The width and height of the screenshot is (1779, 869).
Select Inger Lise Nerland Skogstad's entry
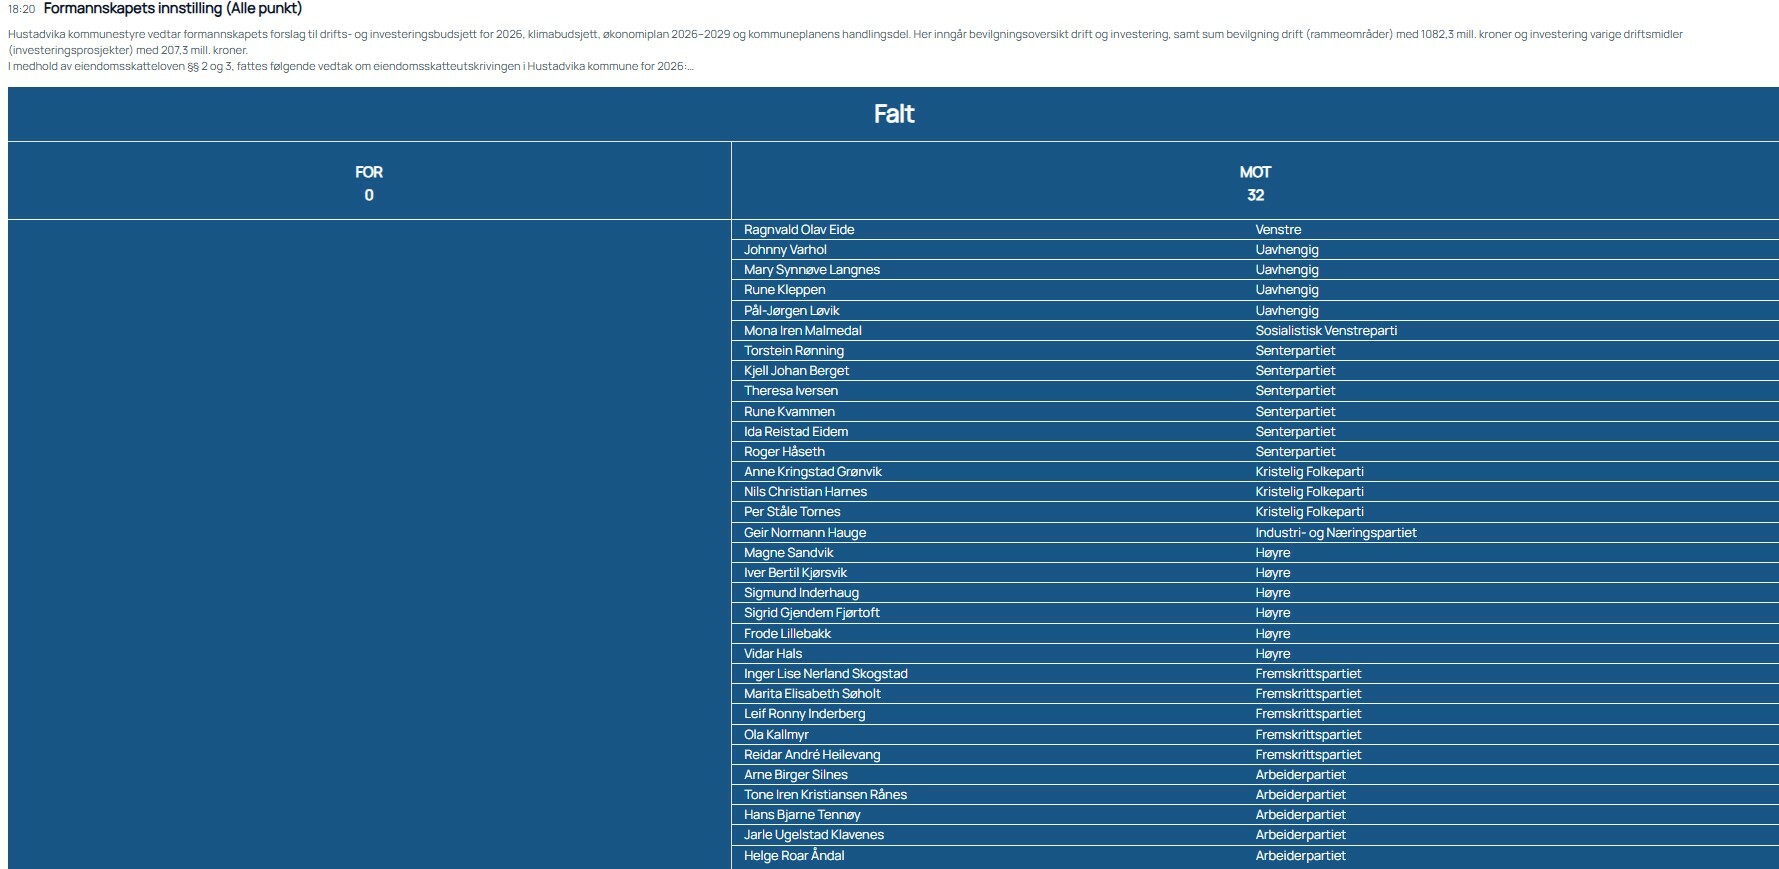[x=825, y=674]
